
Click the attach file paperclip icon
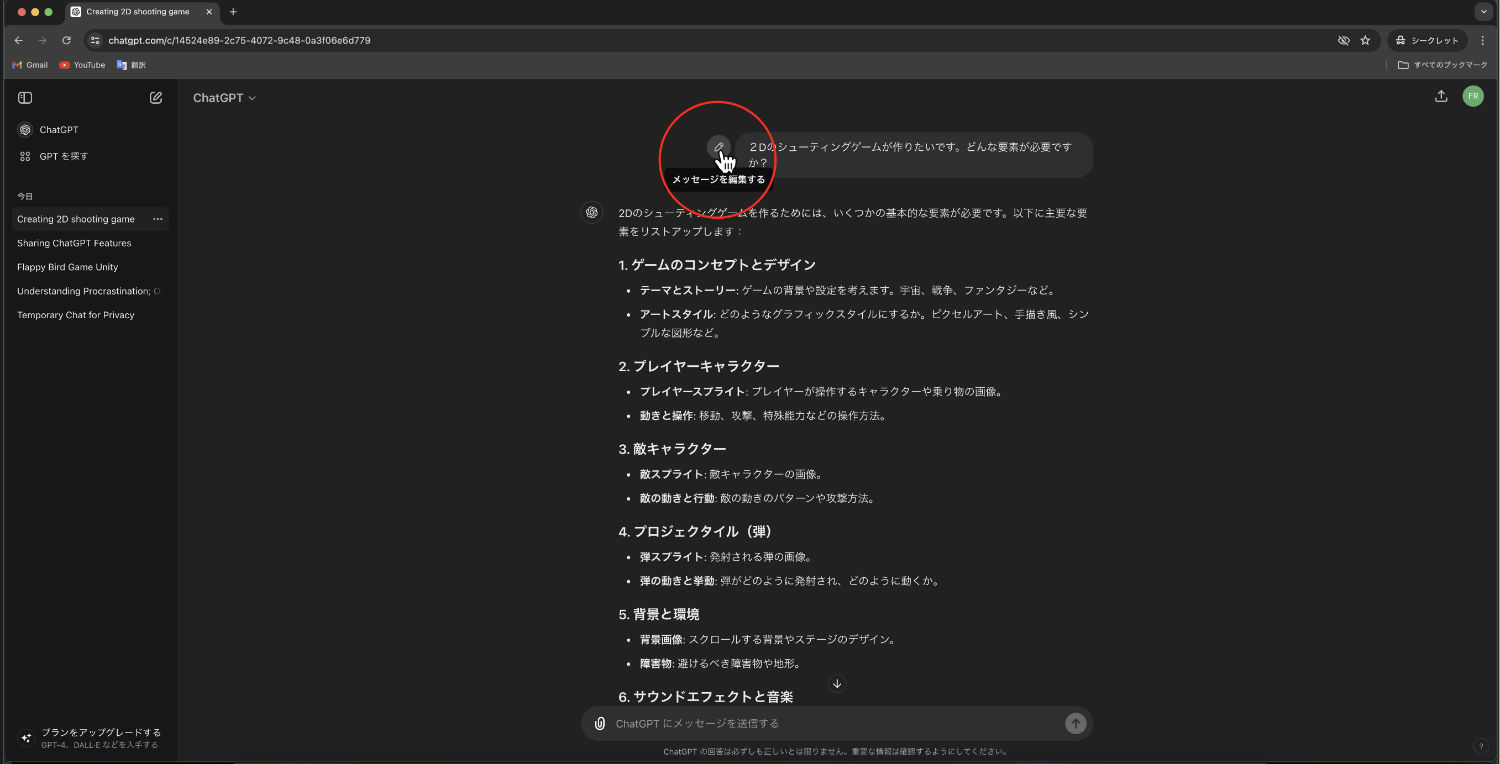[600, 723]
